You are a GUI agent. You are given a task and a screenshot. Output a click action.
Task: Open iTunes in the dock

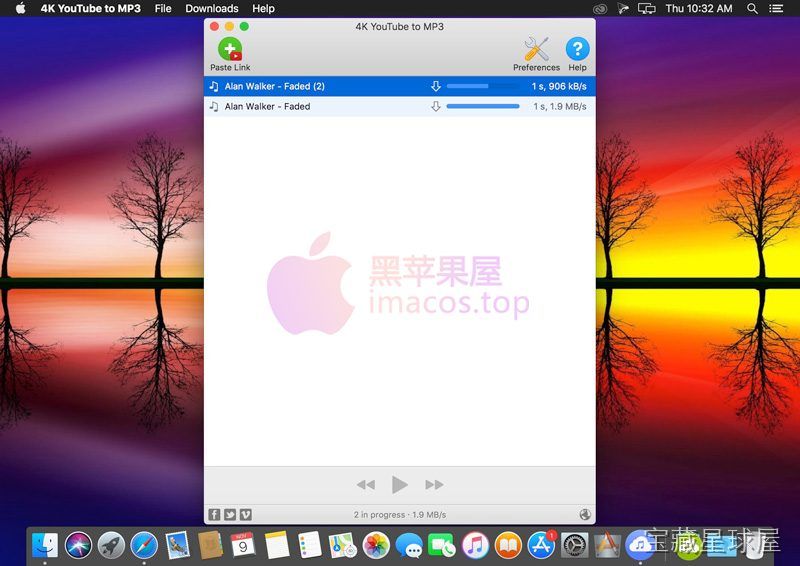475,545
